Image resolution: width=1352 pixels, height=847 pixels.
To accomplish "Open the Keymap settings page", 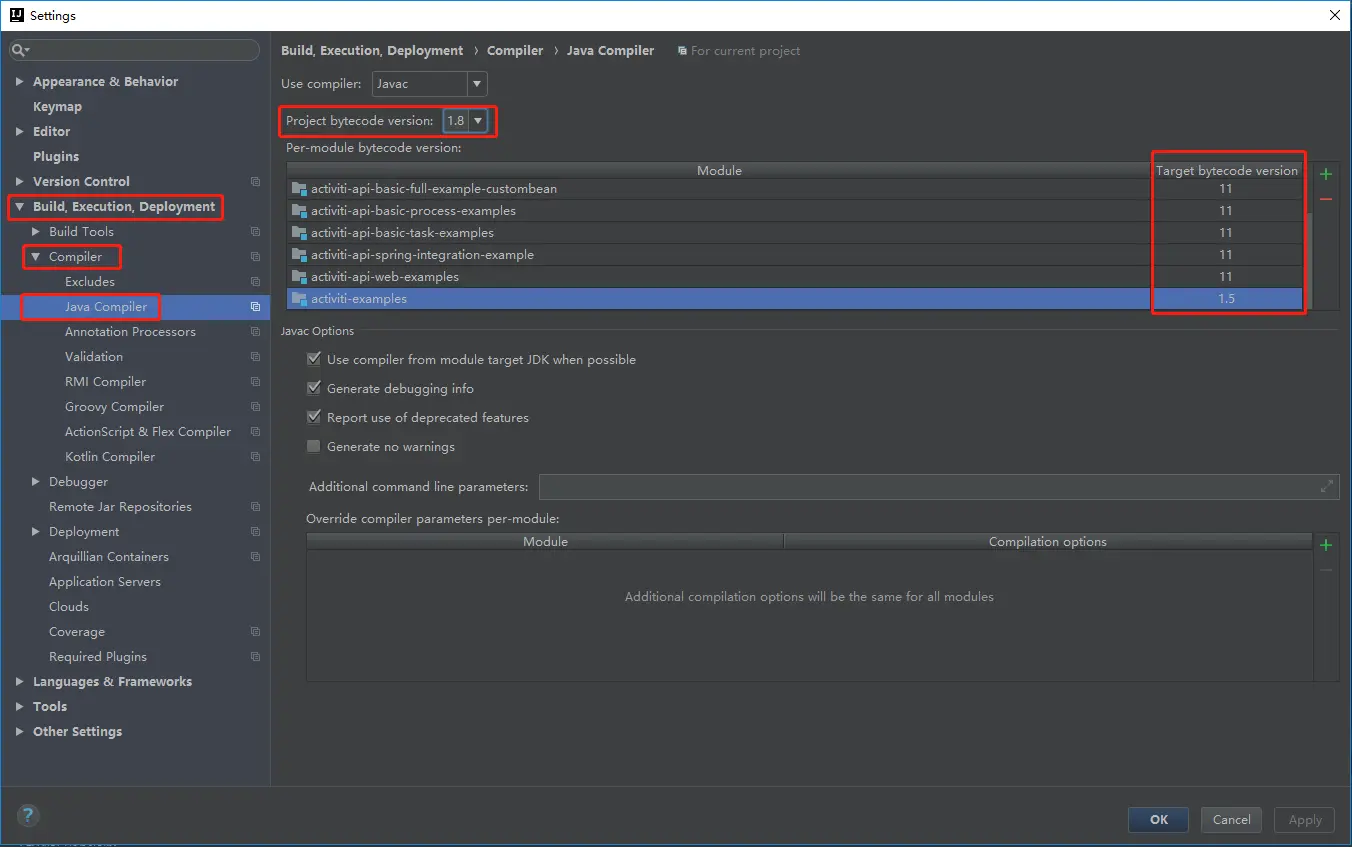I will pos(57,107).
